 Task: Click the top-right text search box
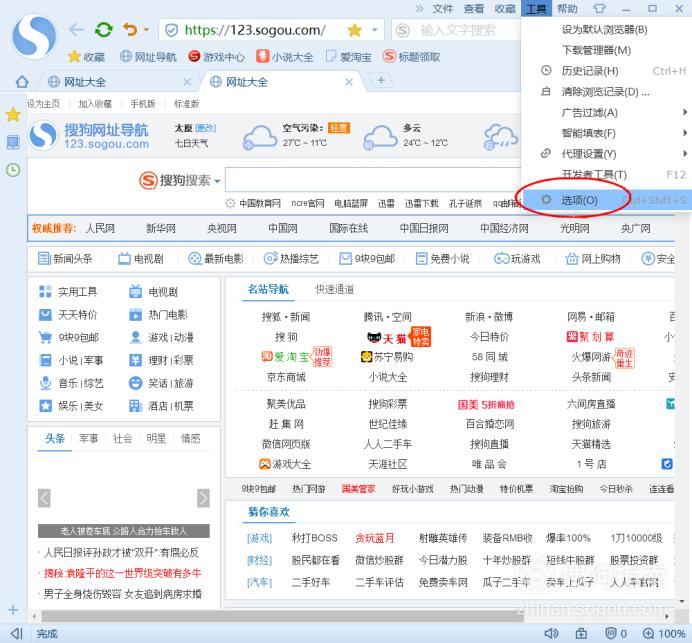point(457,30)
